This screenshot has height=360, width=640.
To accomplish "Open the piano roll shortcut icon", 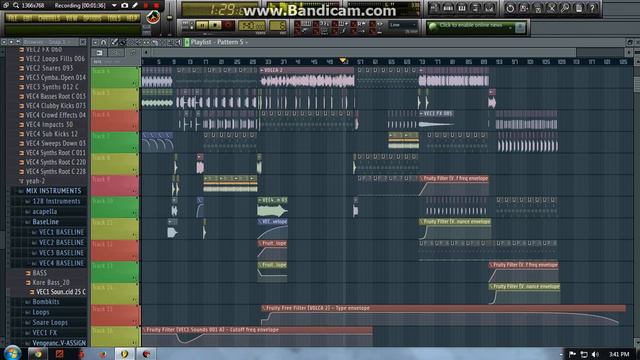I will click(462, 8).
